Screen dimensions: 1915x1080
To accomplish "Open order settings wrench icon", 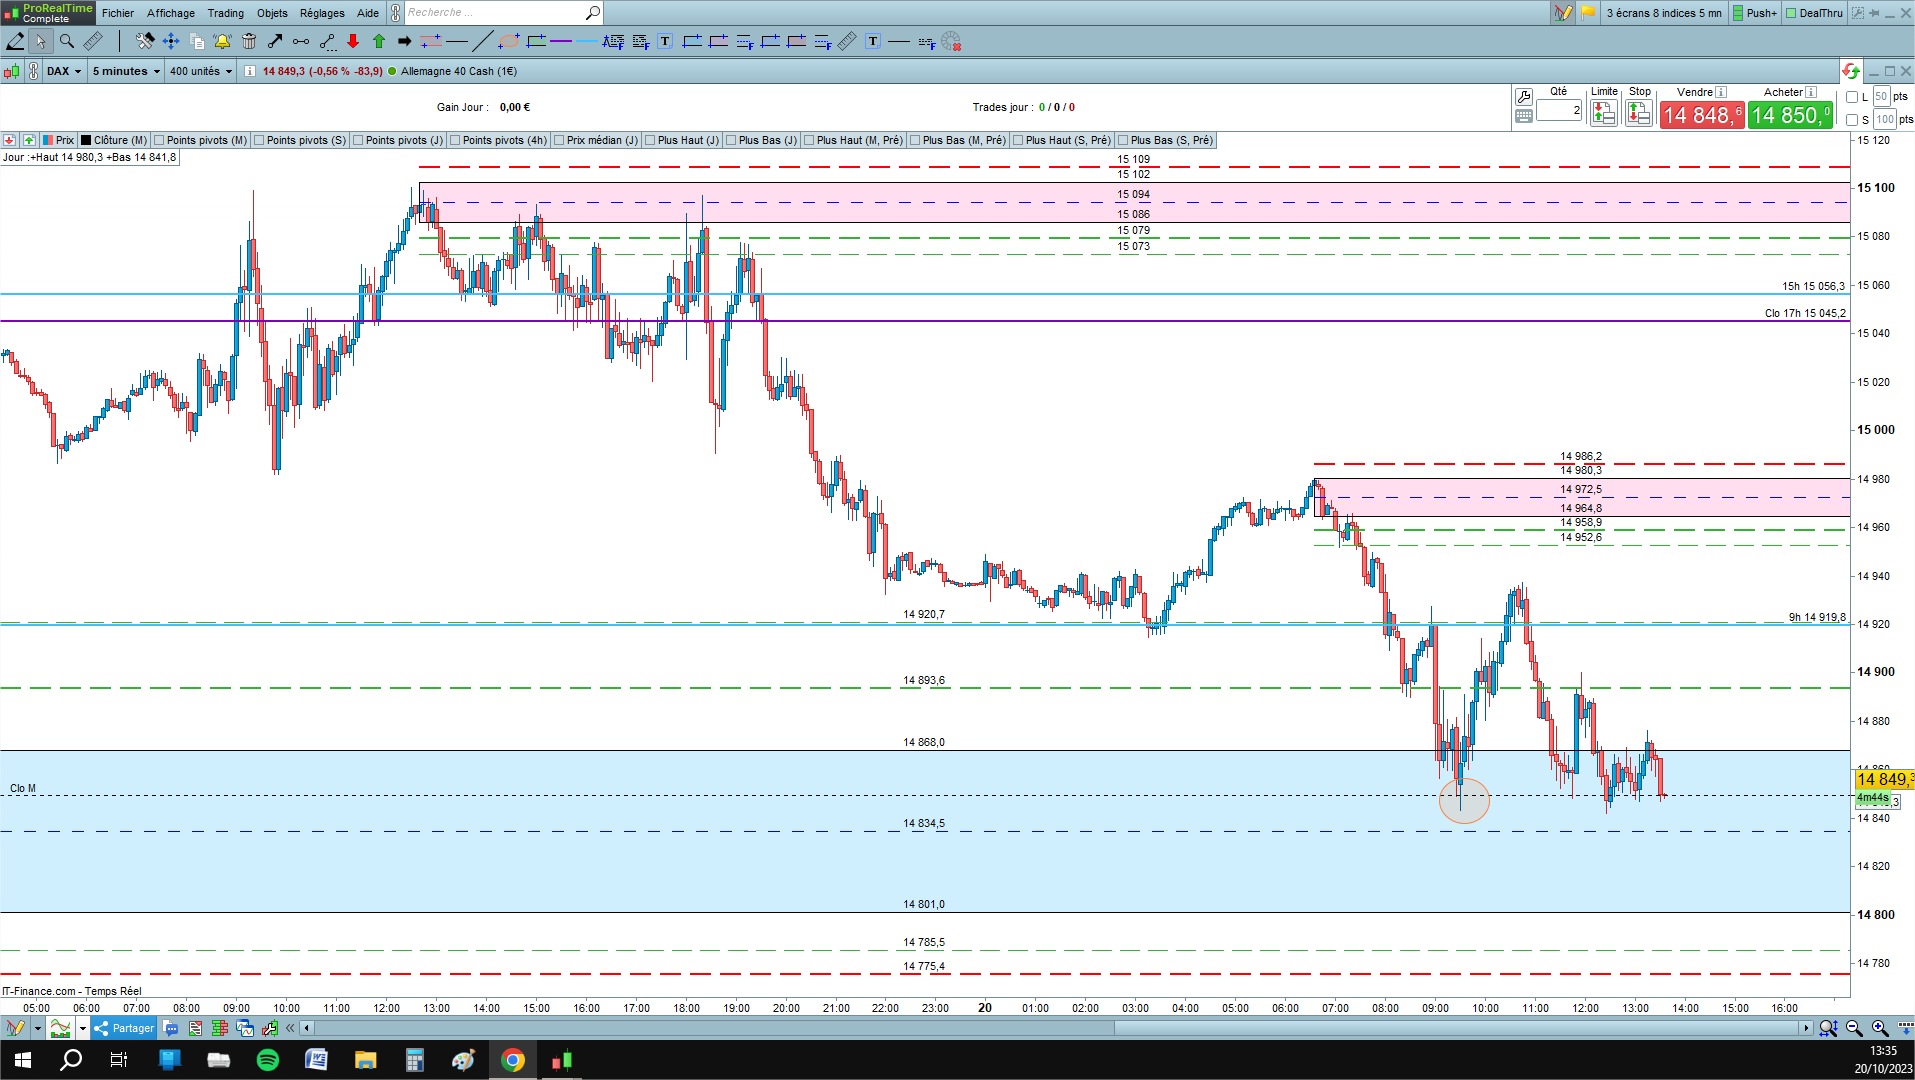I will tap(1523, 96).
